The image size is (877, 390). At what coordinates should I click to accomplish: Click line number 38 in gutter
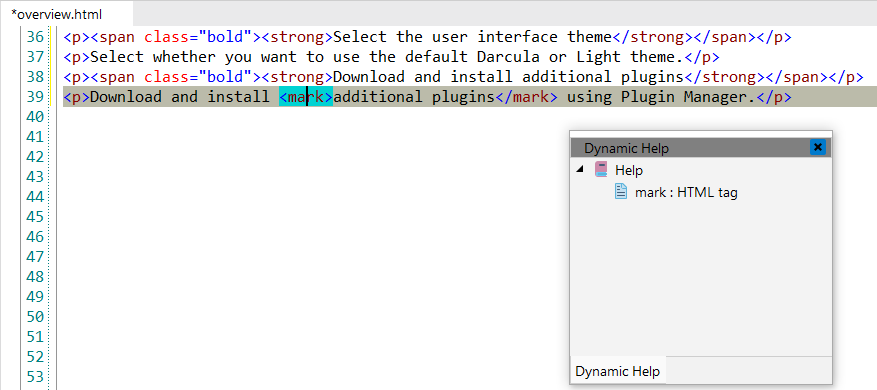click(35, 77)
